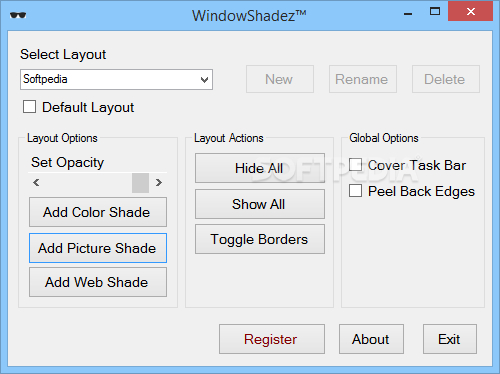This screenshot has height=374, width=500.
Task: Click the sunglasses app icon in title bar
Action: point(18,15)
